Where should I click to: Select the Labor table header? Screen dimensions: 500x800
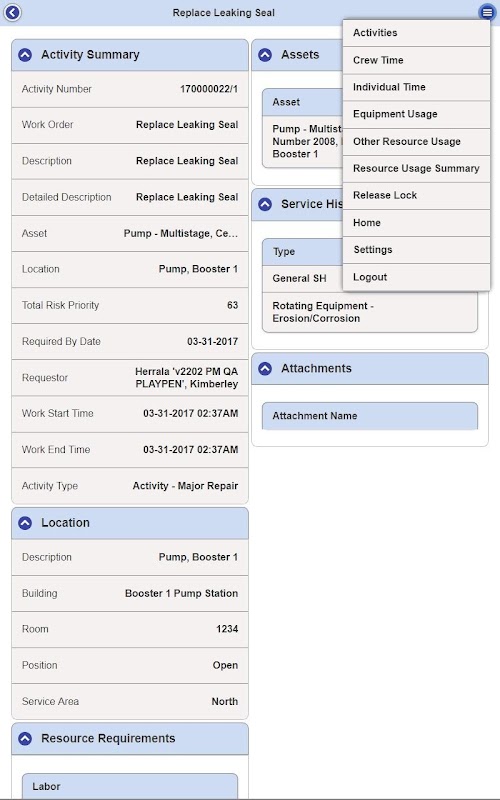[x=130, y=786]
